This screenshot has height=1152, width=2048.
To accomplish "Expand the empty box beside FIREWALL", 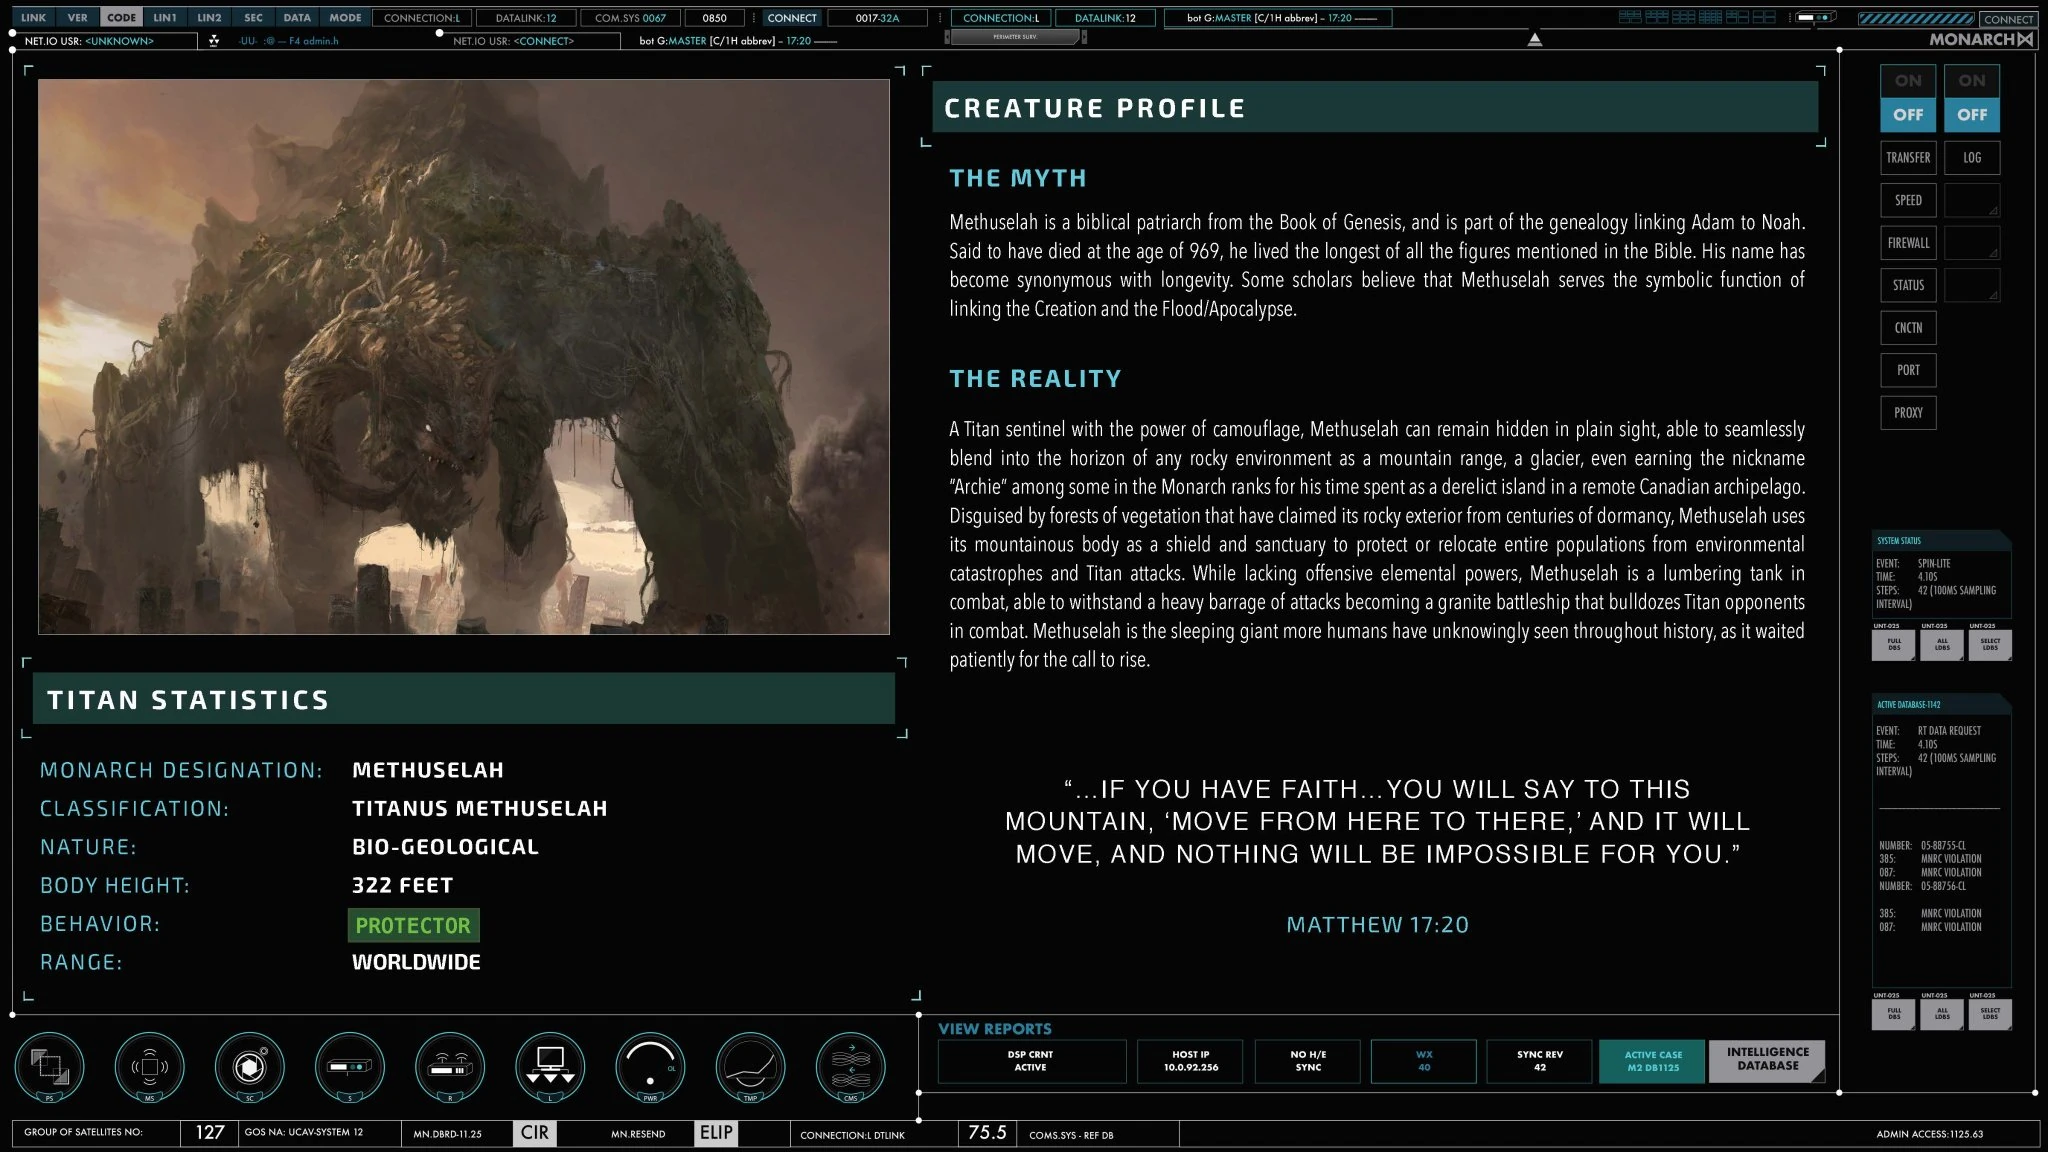I will point(1971,243).
